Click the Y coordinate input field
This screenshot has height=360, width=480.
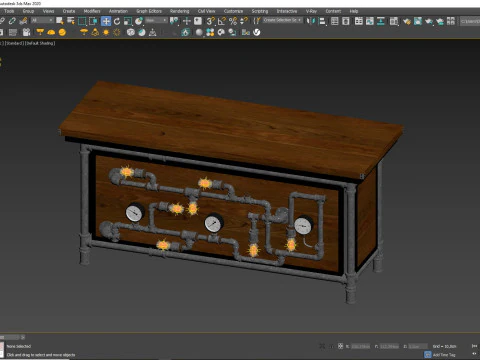(x=389, y=346)
